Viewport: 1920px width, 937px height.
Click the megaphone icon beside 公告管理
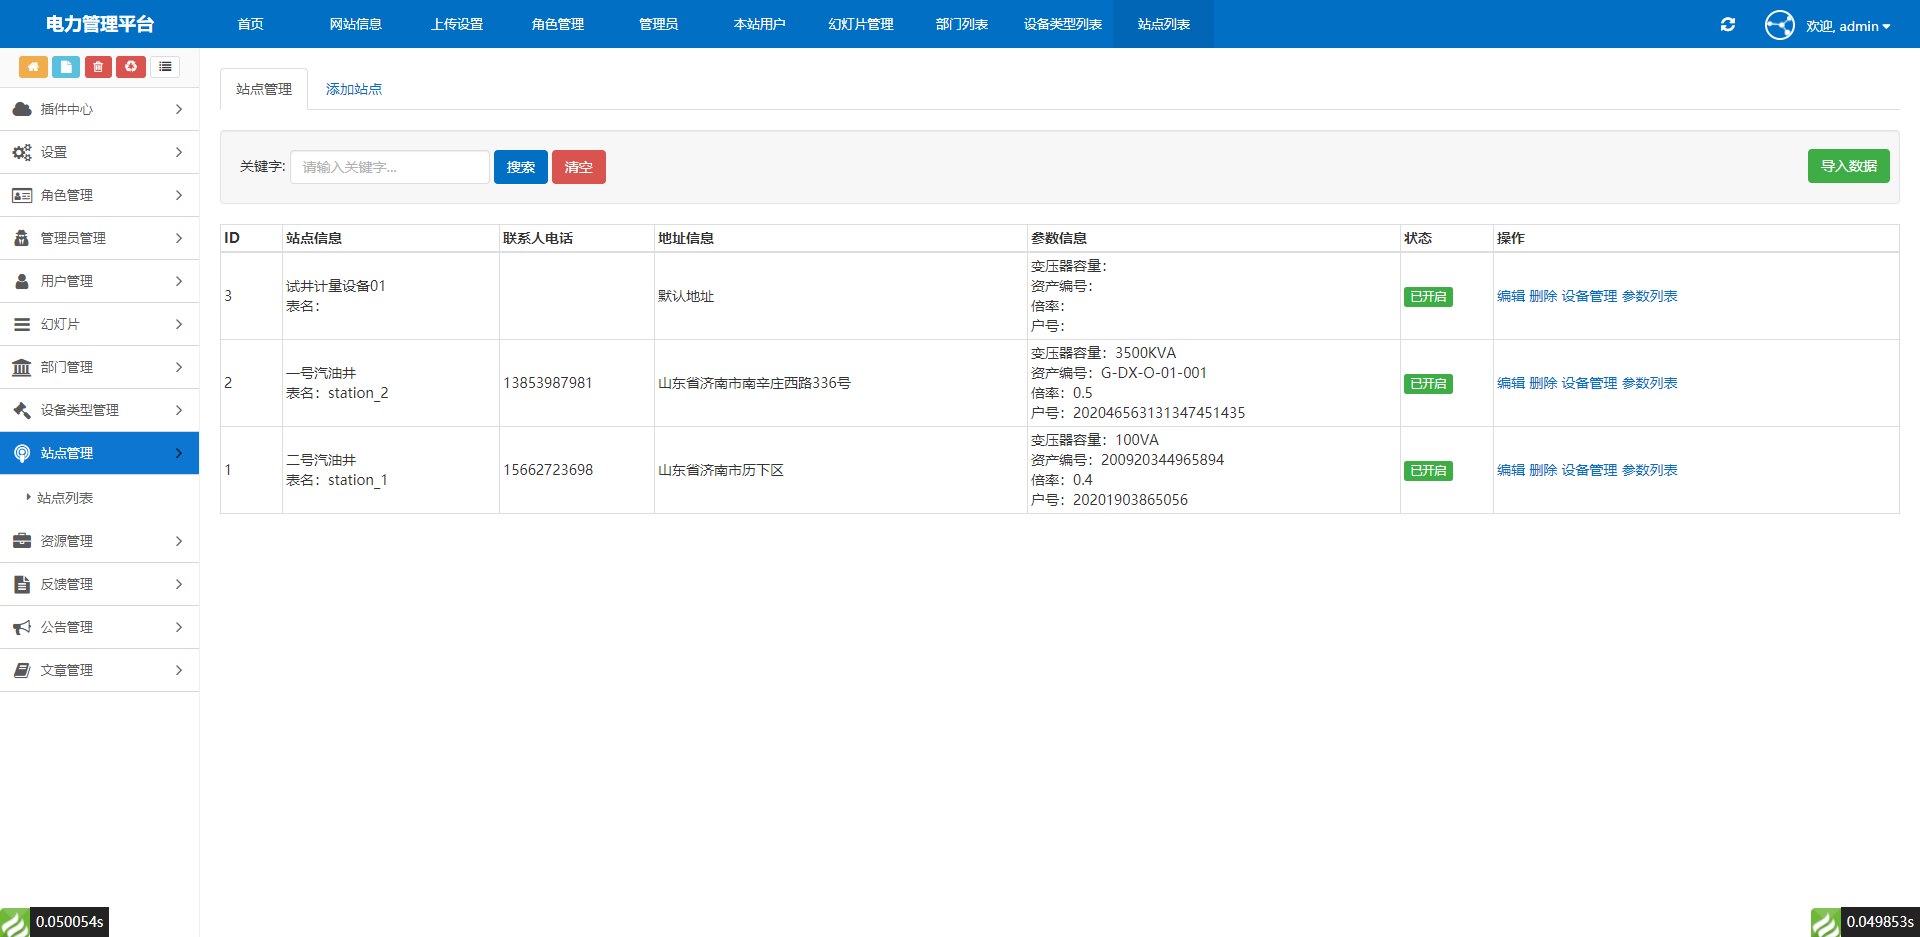(22, 627)
